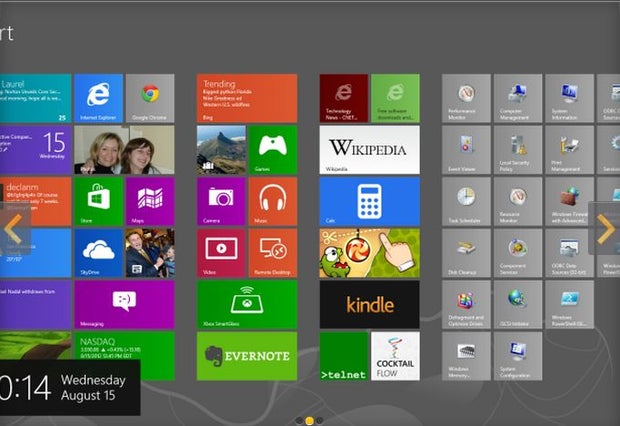Open the telnet tile
This screenshot has height=426, width=620.
343,356
